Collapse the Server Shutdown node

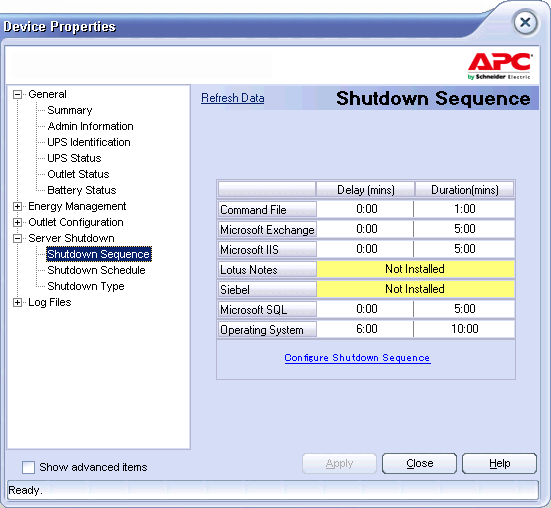click(17, 239)
